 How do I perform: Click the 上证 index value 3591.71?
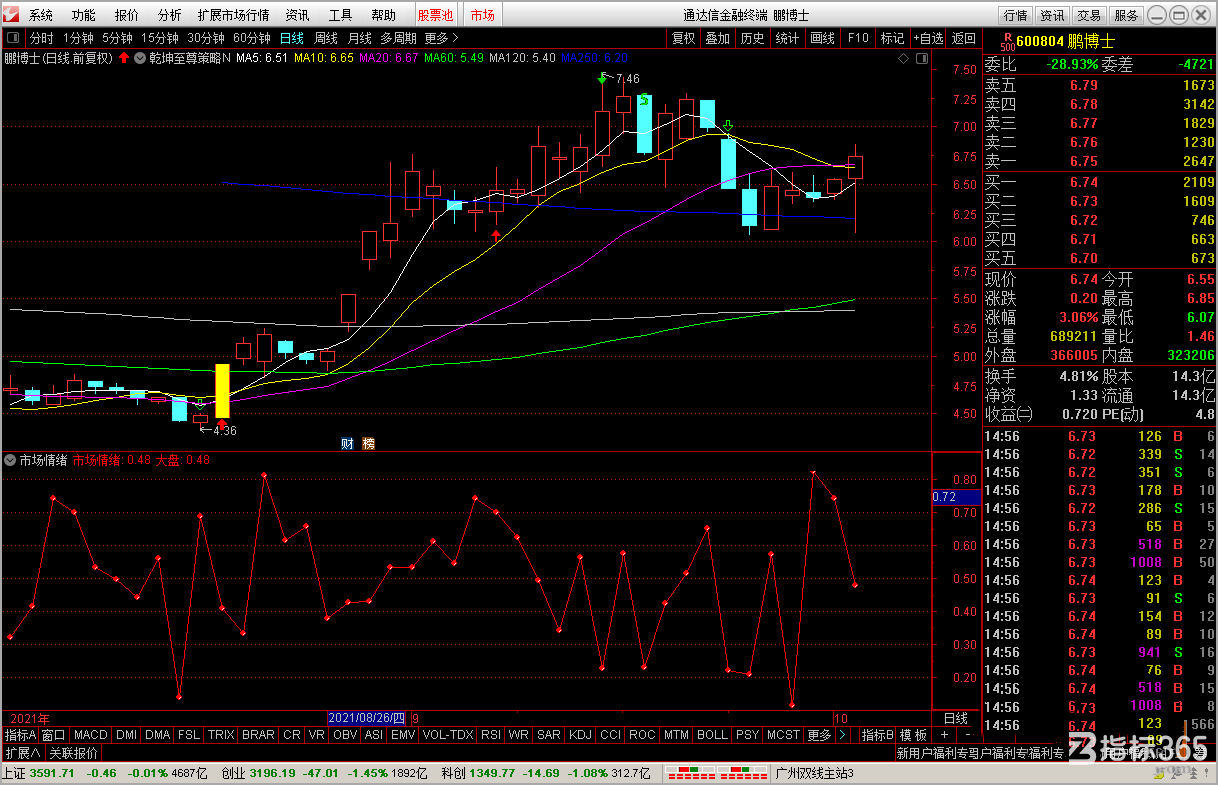pyautogui.click(x=52, y=773)
